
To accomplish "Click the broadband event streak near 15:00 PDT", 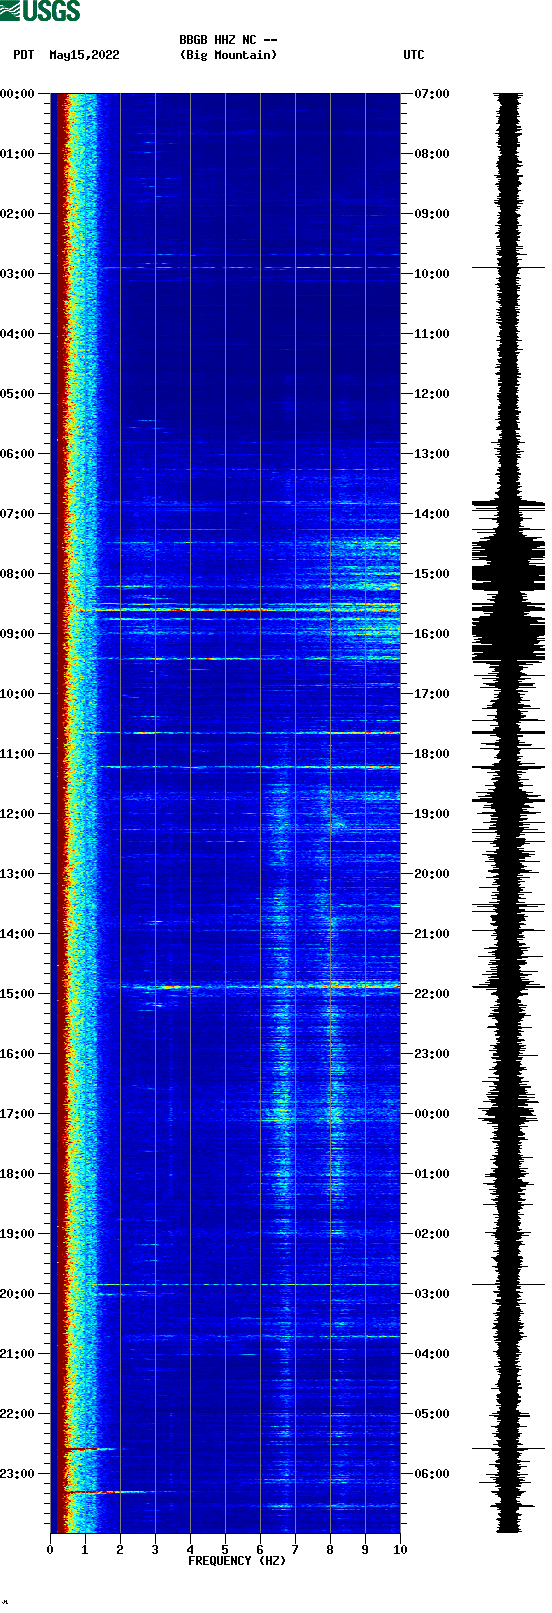I will click(260, 987).
